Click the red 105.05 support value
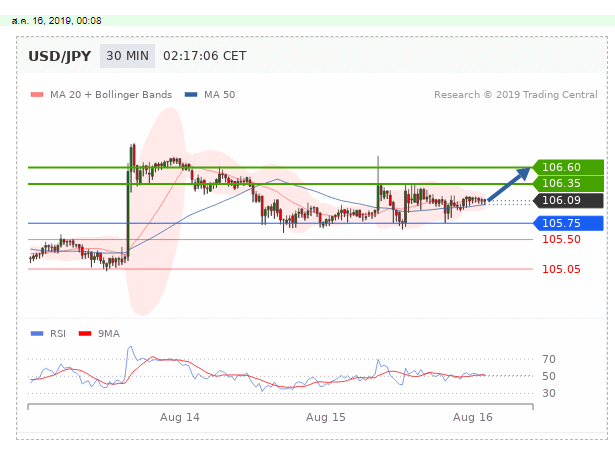615x451 pixels. coord(561,269)
